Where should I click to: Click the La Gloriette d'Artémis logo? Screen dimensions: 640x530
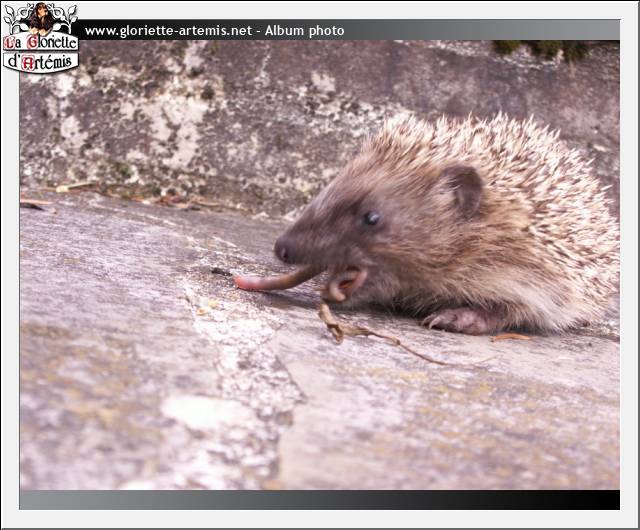tap(40, 38)
